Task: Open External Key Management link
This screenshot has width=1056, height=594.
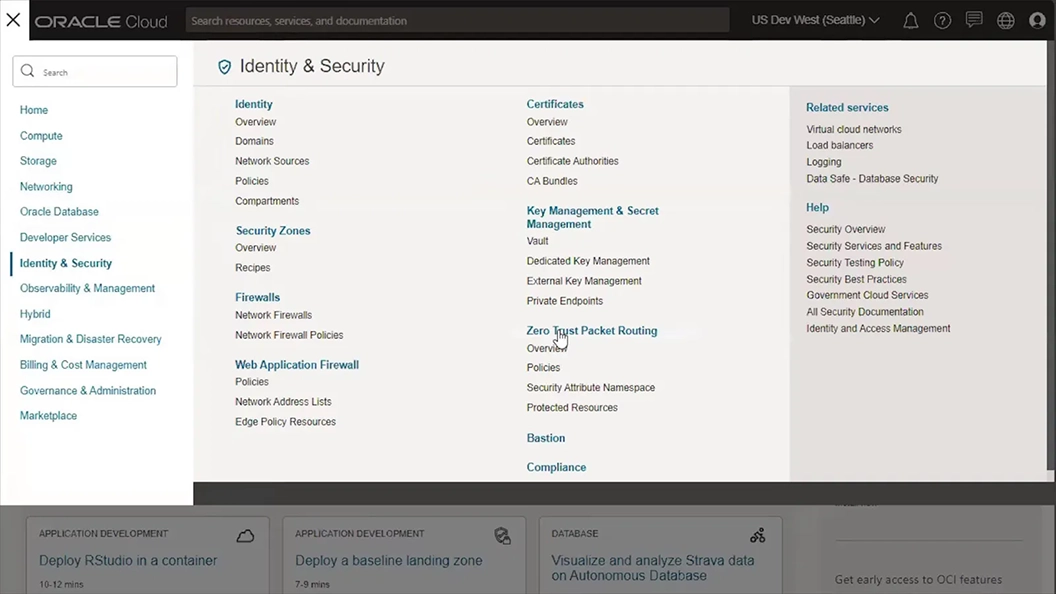Action: click(x=584, y=281)
